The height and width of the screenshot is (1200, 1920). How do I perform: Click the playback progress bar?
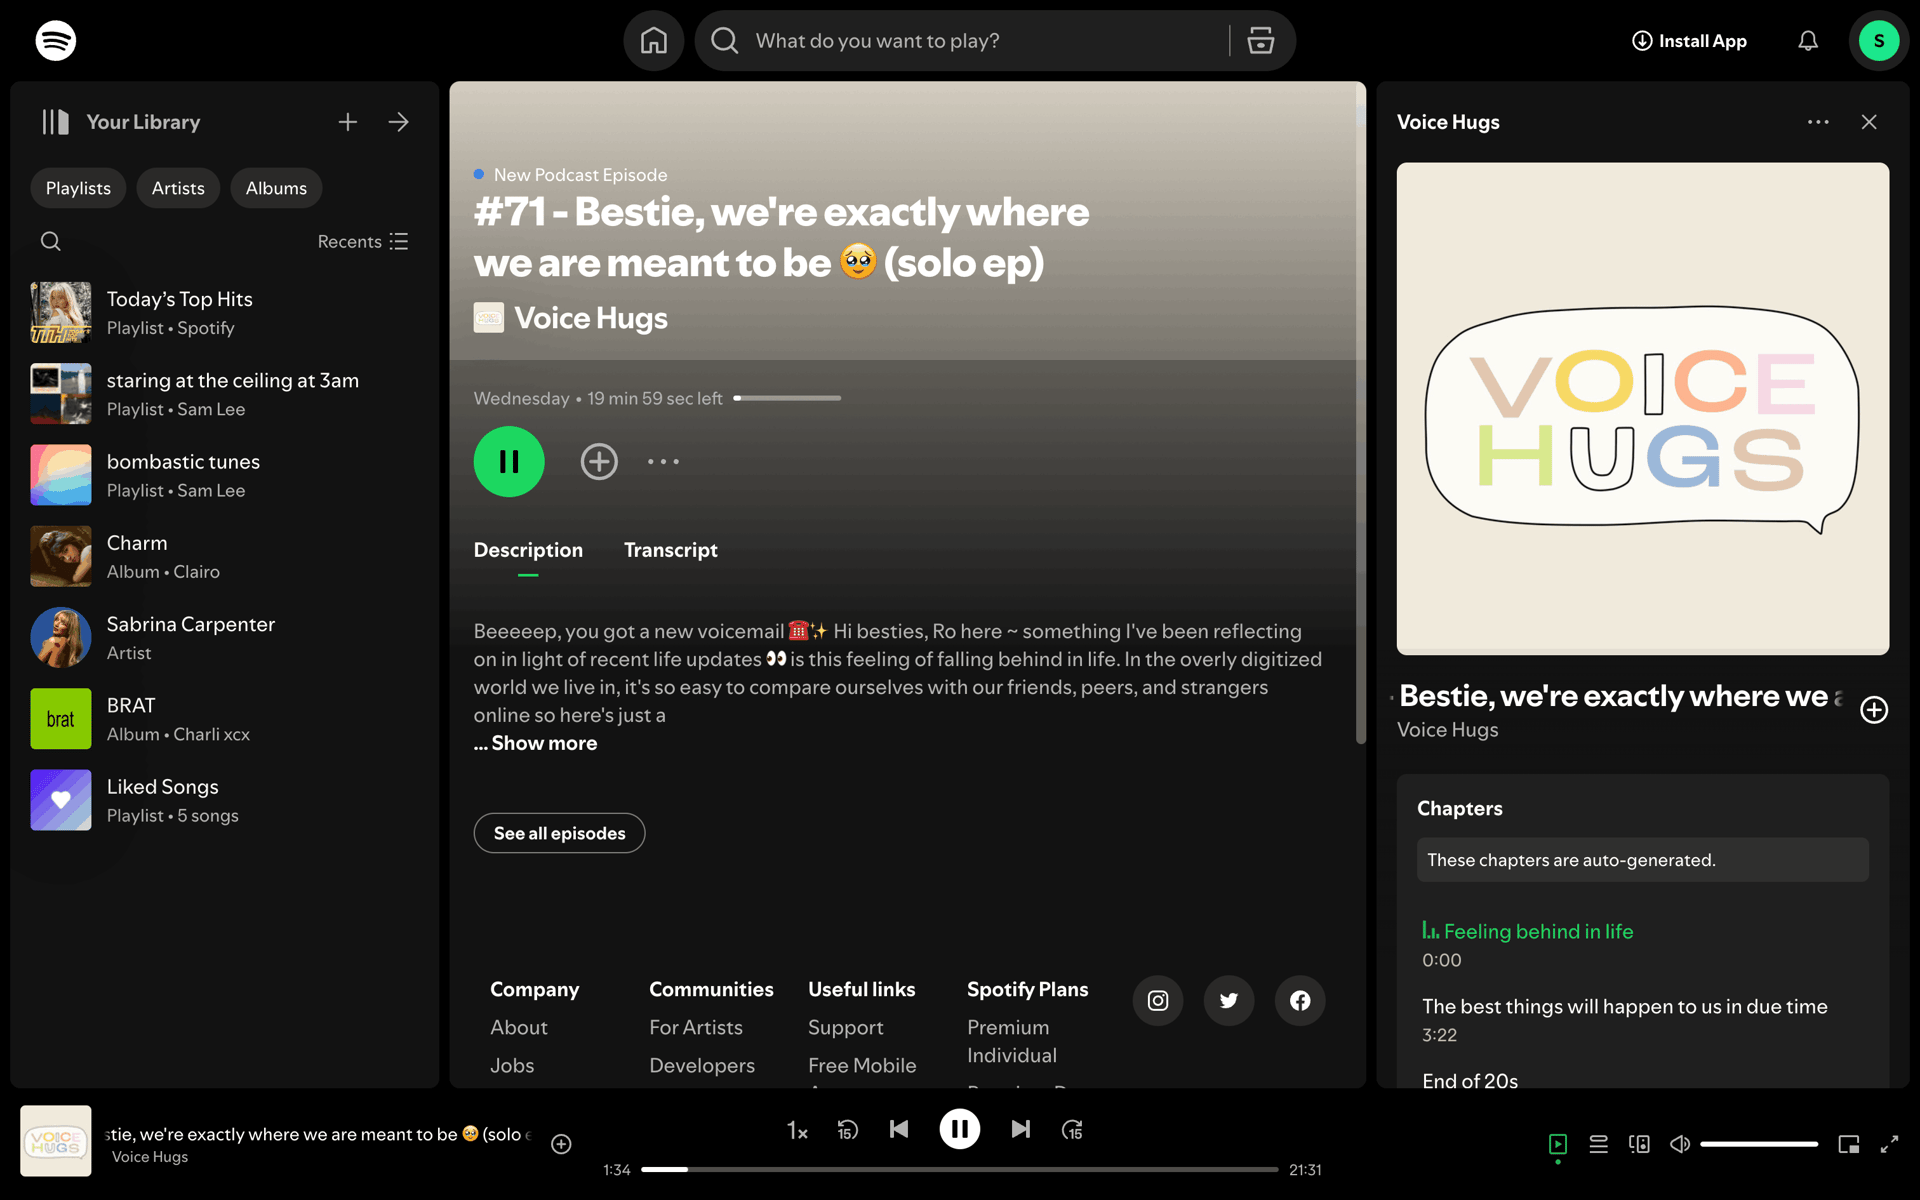click(959, 1169)
